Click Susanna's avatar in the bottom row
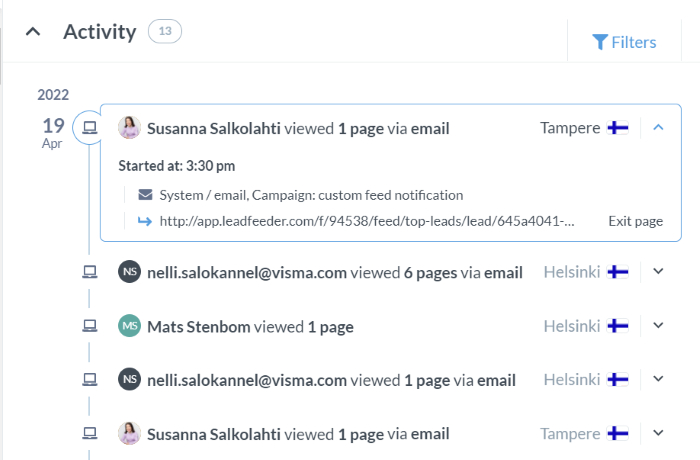 129,433
